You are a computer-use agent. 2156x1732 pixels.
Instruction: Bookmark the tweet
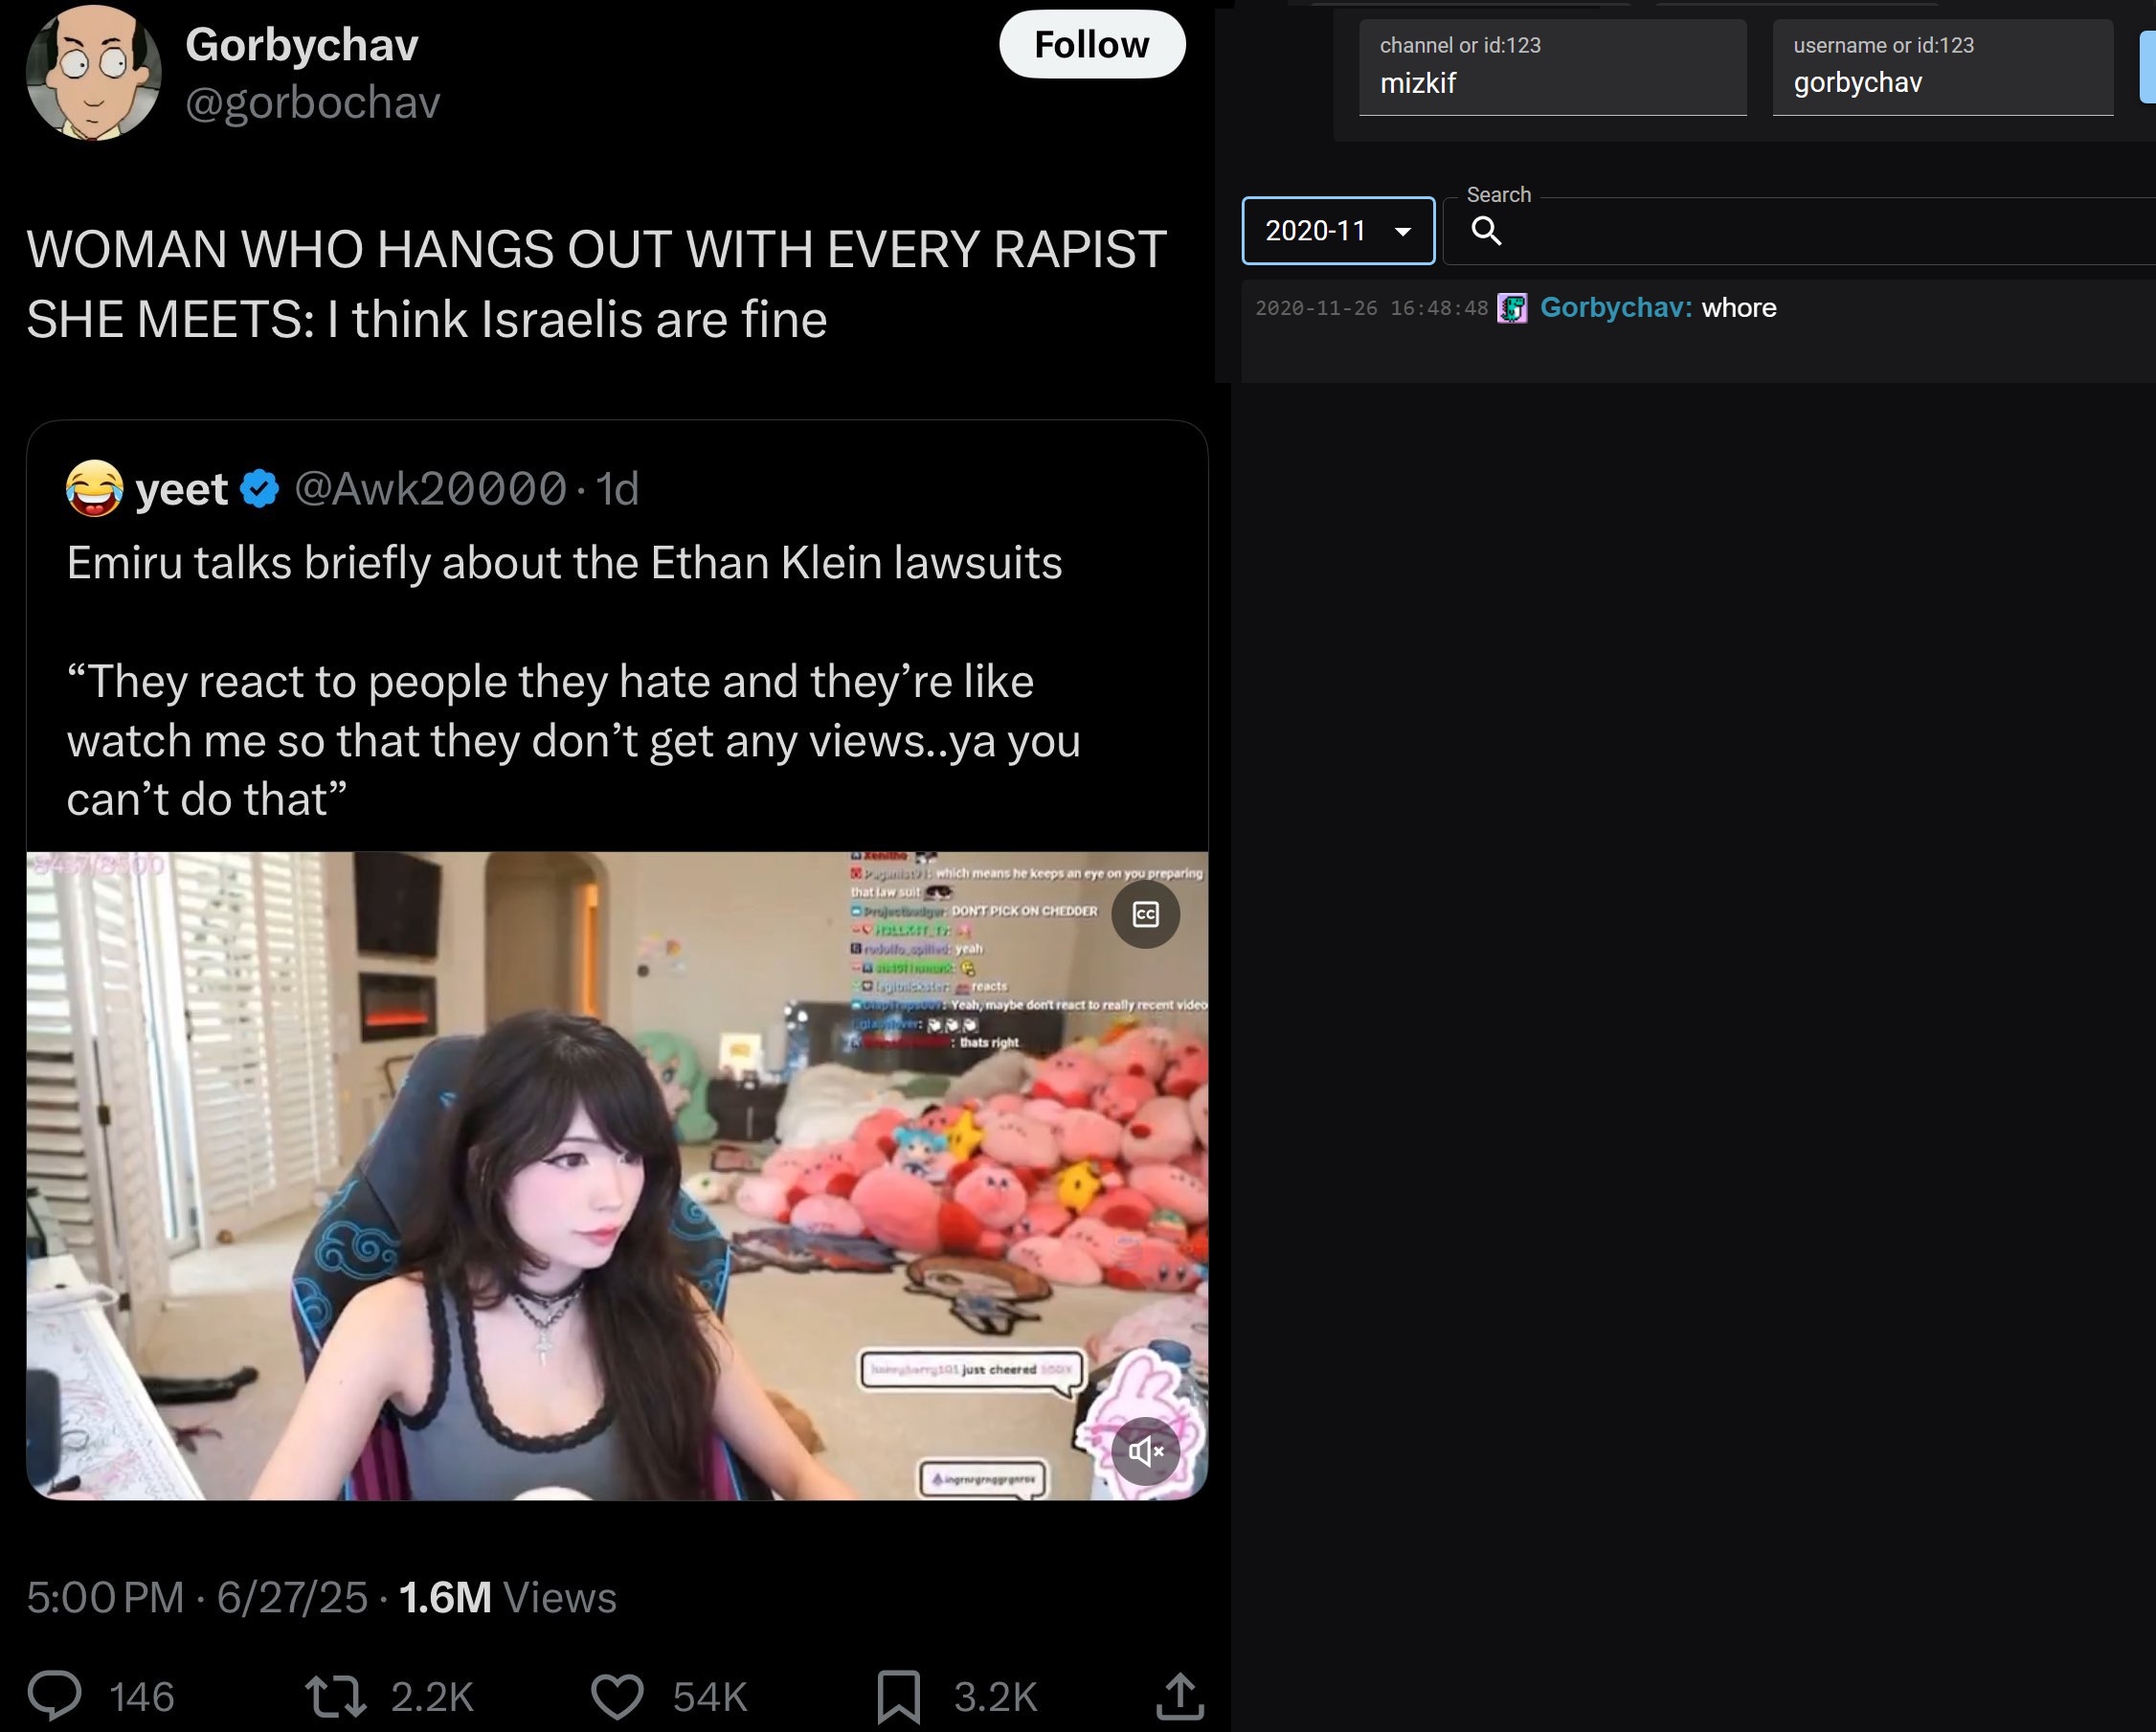pyautogui.click(x=898, y=1697)
